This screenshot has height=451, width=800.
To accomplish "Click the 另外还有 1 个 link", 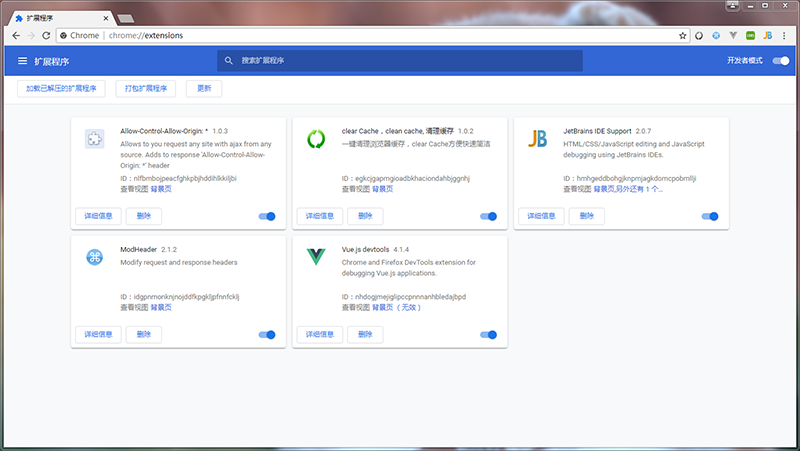I will click(639, 189).
